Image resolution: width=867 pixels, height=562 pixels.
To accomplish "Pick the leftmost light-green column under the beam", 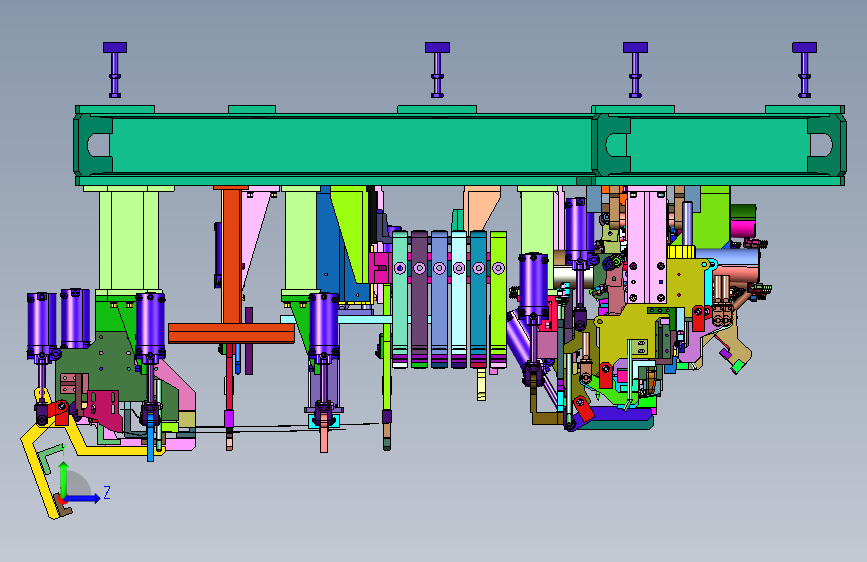I will click(x=129, y=239).
